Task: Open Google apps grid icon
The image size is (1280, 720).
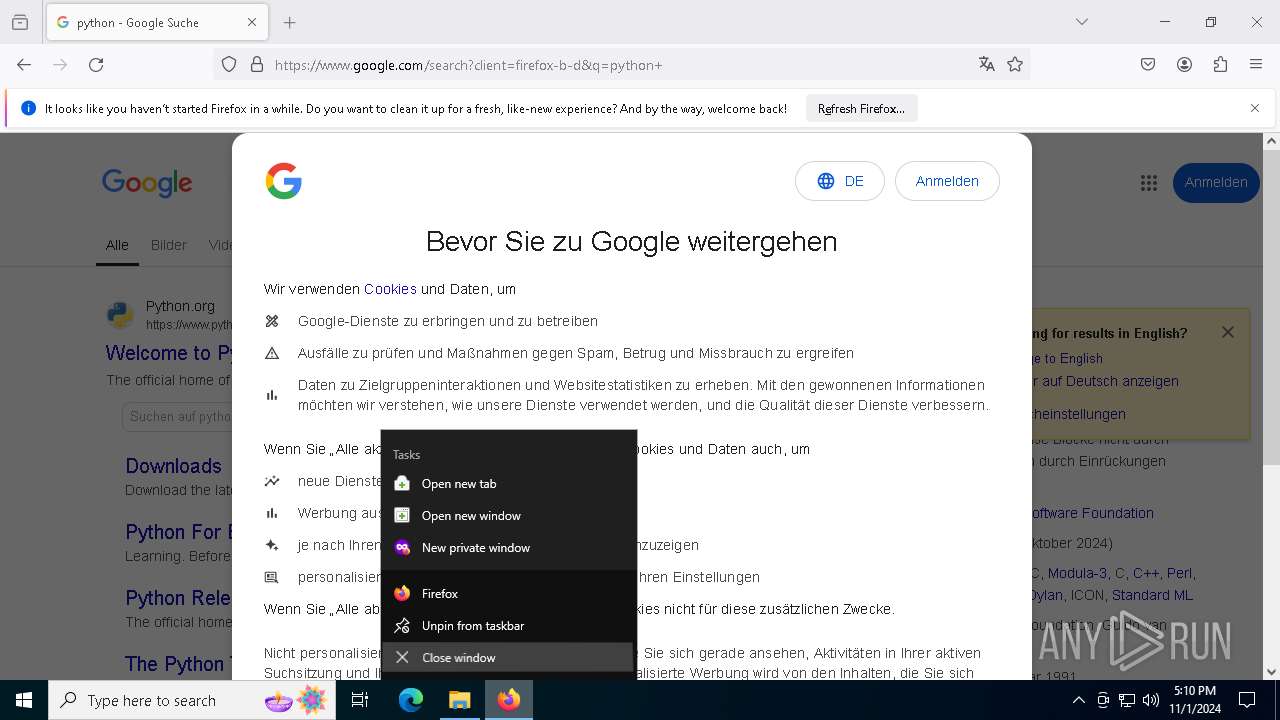Action: [x=1149, y=183]
